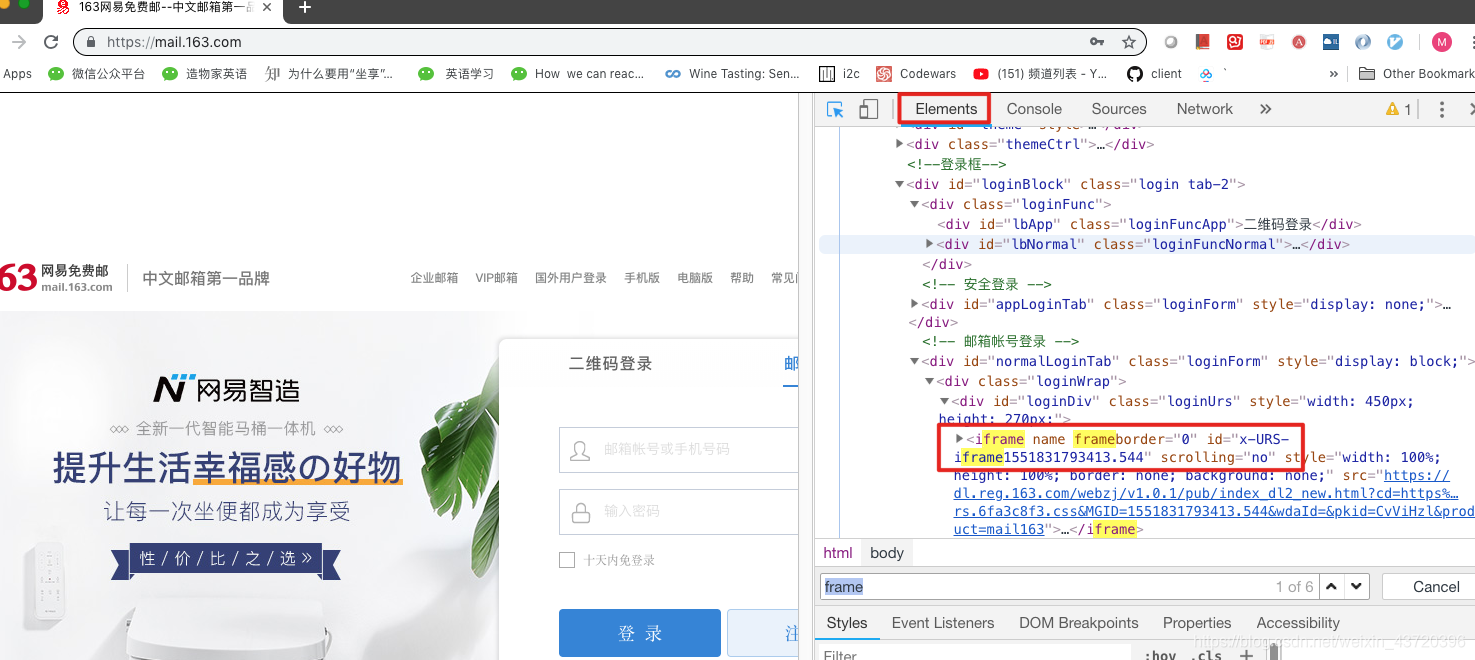
Task: Click the red square logo extension icon
Action: (x=1235, y=42)
